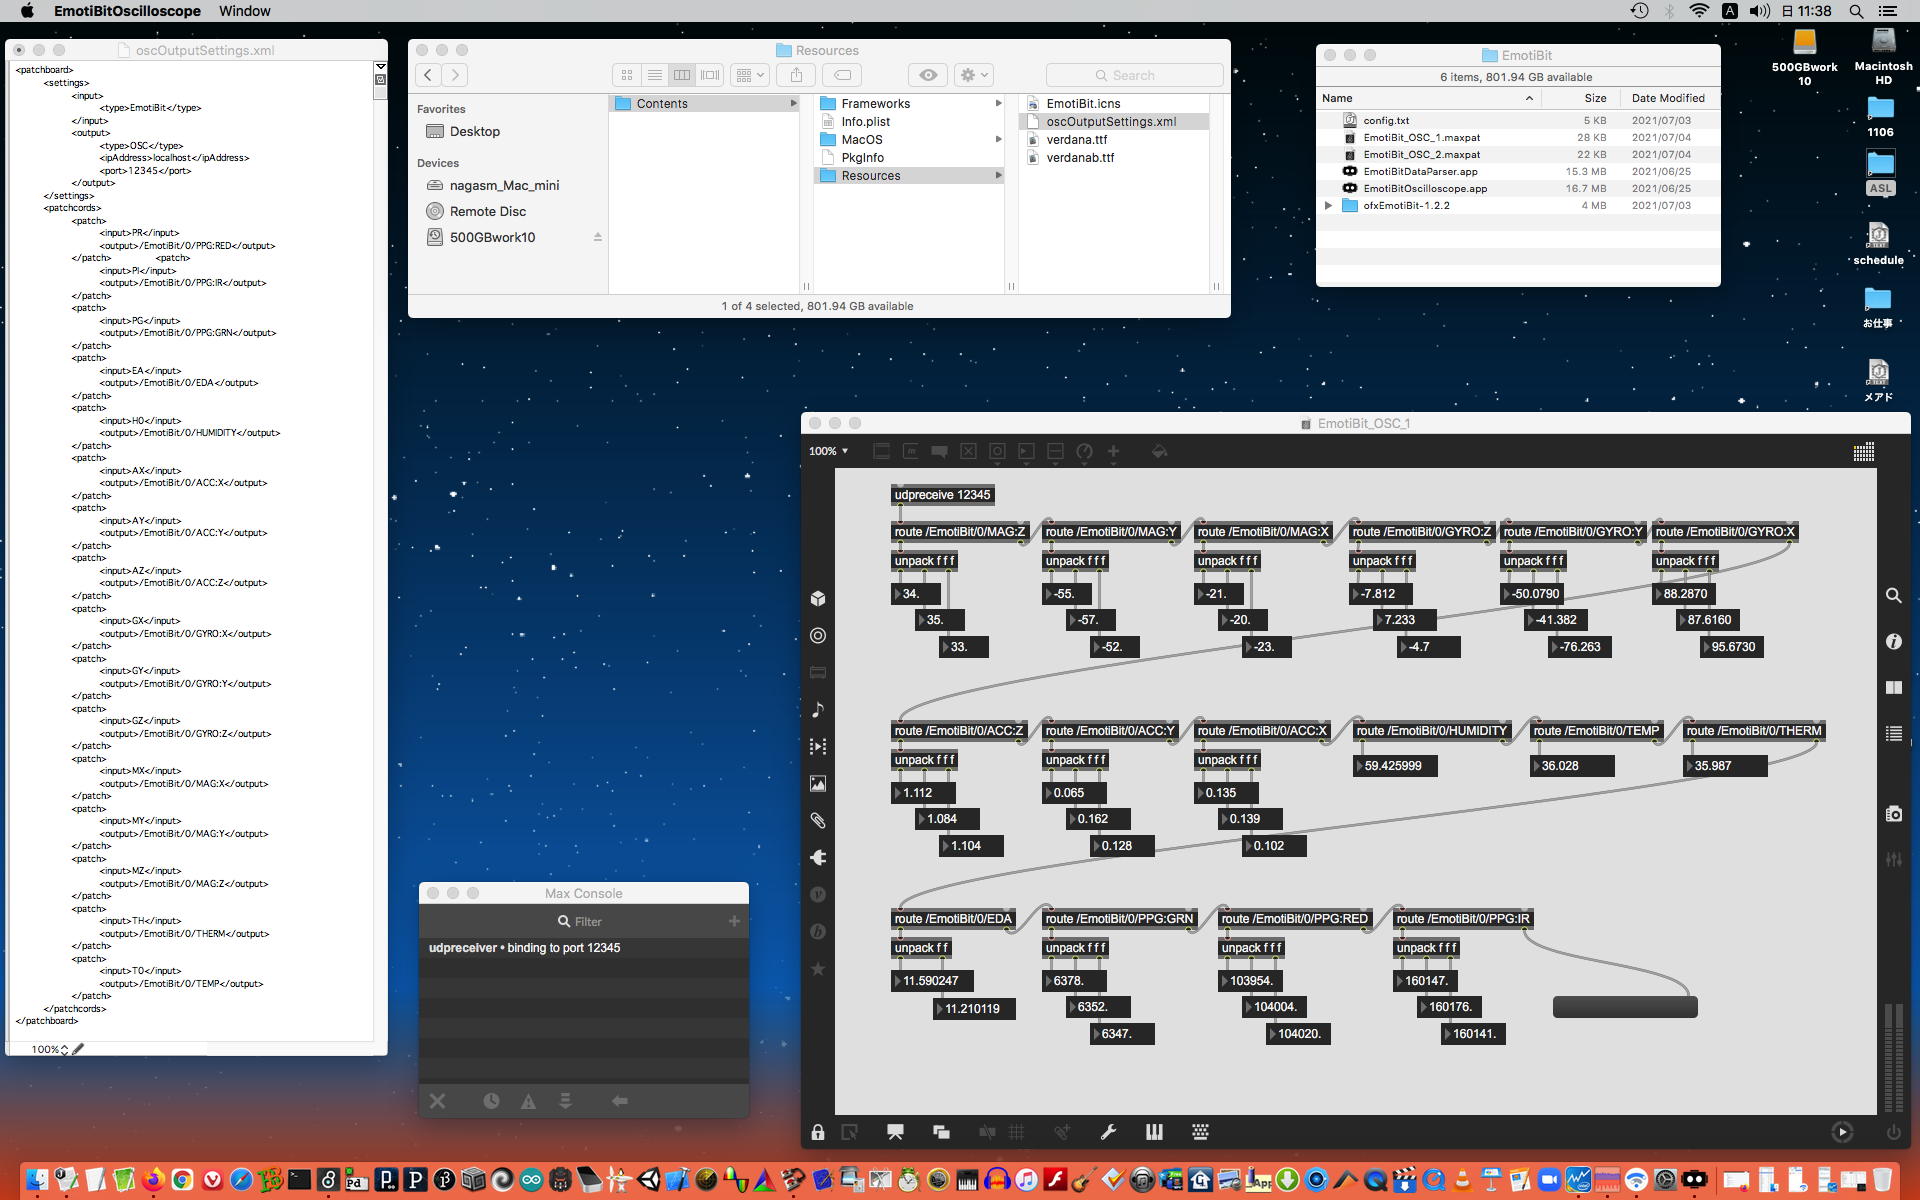Click the Finder back navigation button
Viewport: 1920px width, 1200px height.
428,75
